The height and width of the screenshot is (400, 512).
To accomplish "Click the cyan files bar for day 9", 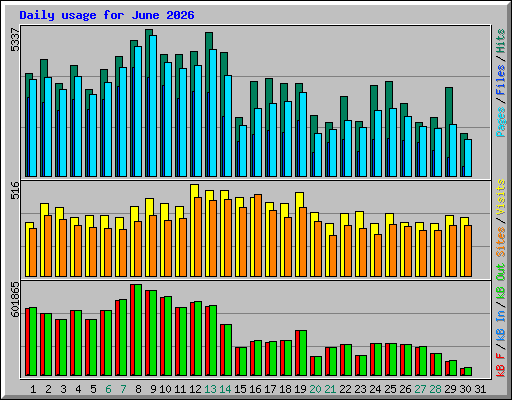I will coord(153,106).
